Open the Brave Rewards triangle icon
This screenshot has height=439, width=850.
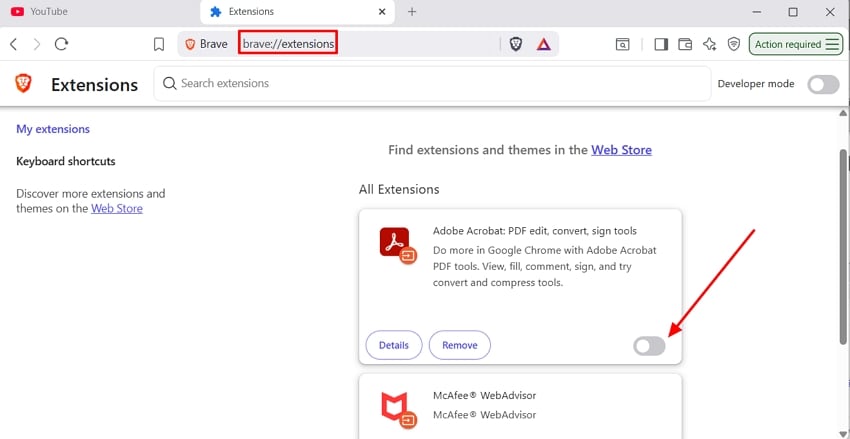pyautogui.click(x=543, y=44)
